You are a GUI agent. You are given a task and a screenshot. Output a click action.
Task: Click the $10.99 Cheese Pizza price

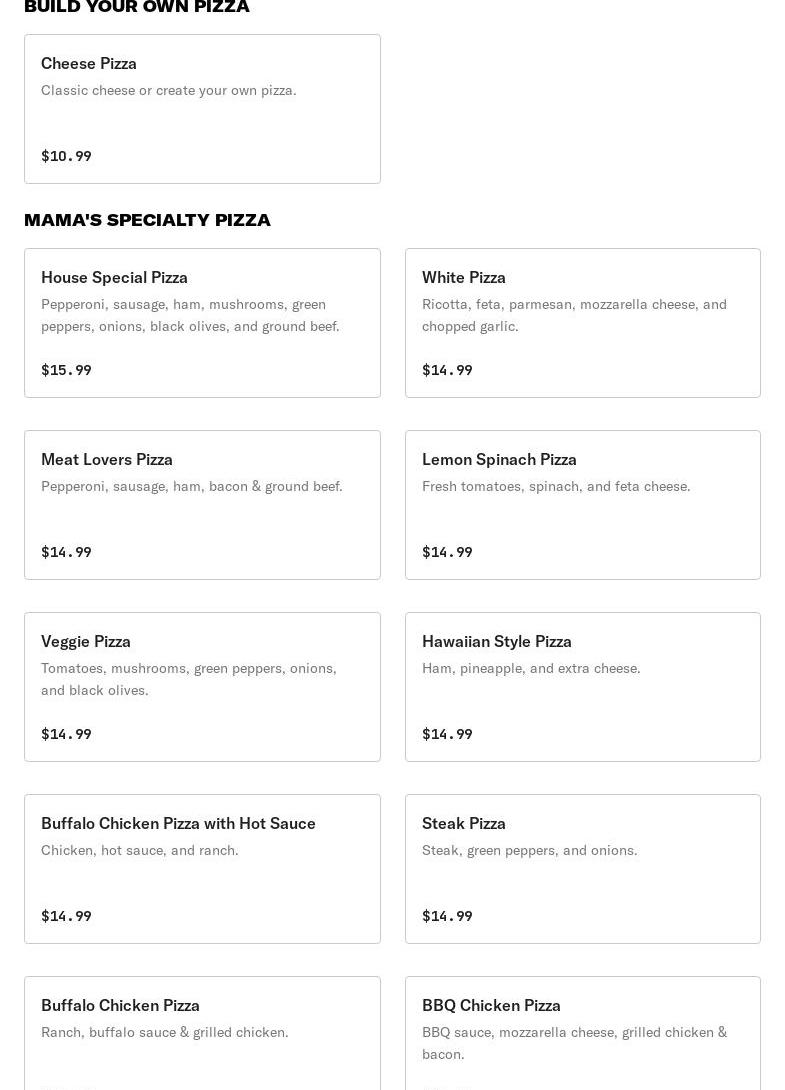[66, 156]
